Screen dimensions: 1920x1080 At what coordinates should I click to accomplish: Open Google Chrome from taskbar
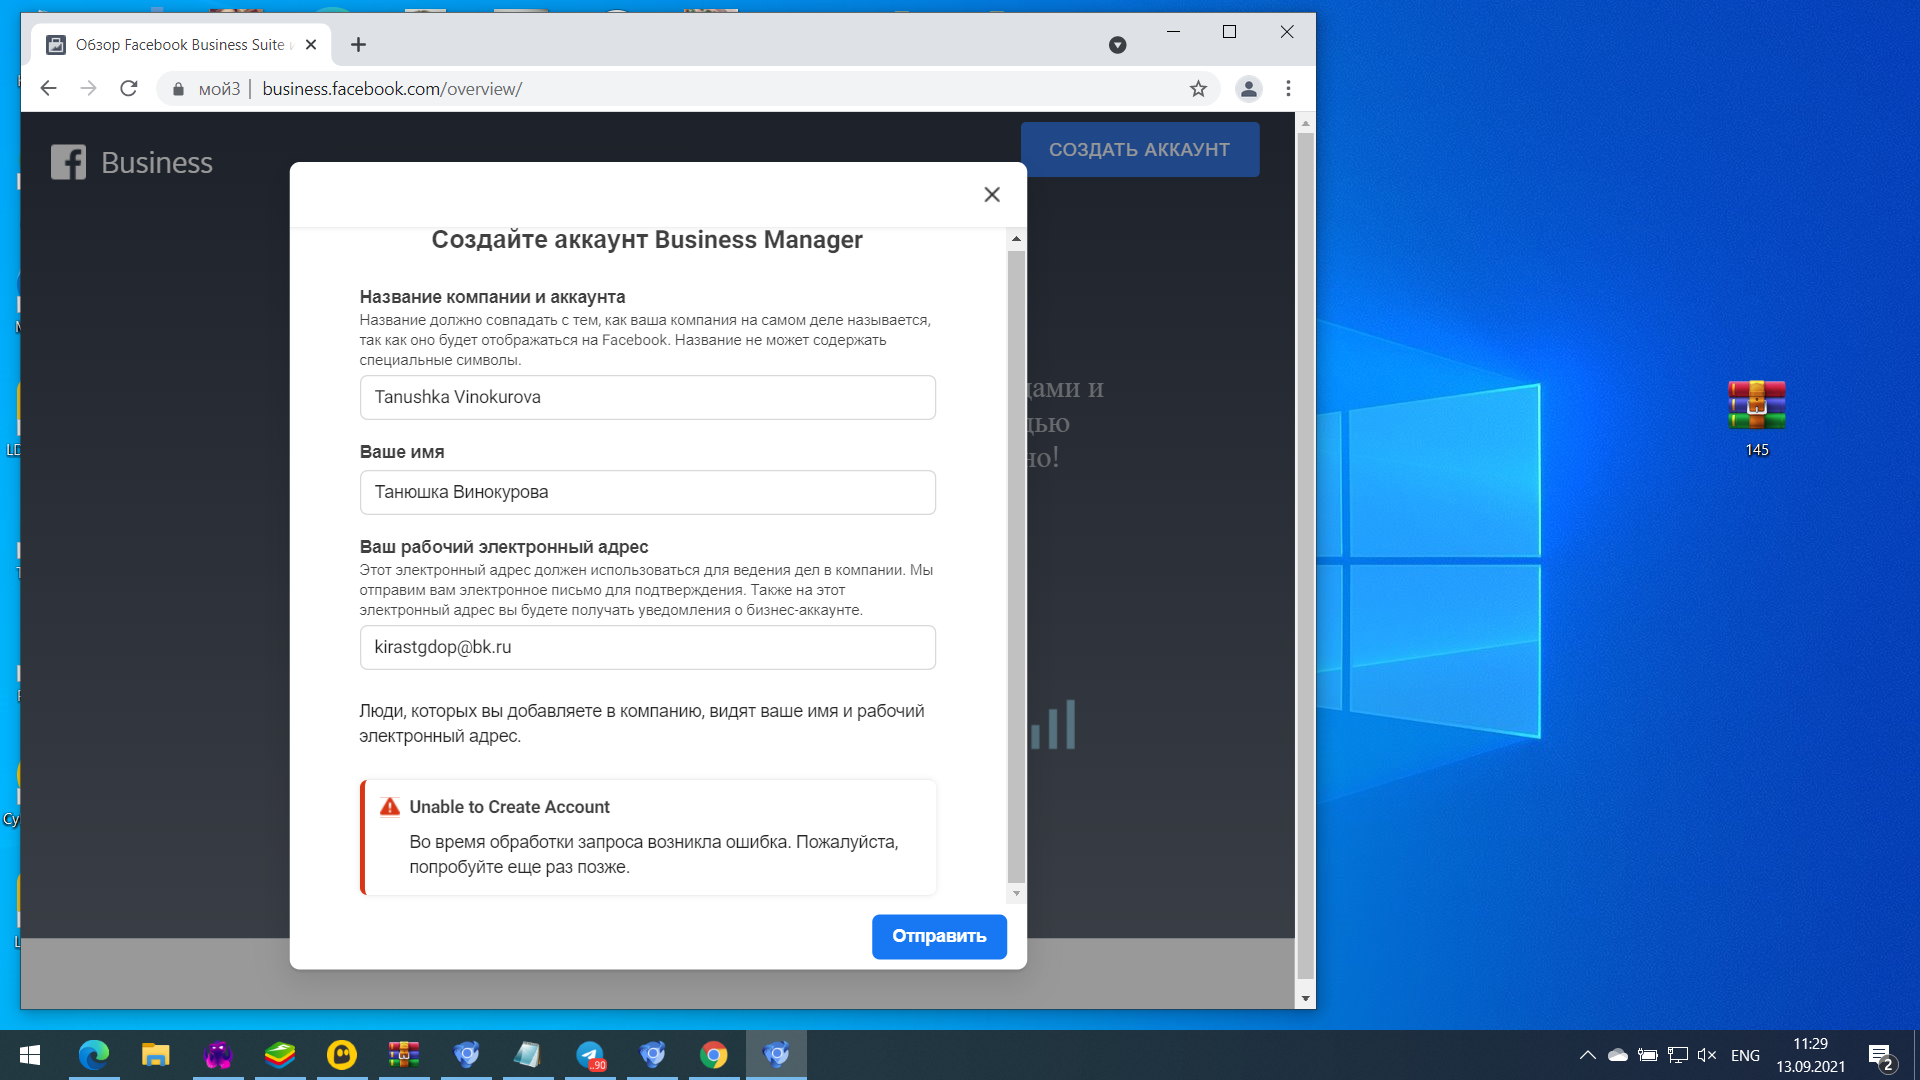(x=714, y=1055)
